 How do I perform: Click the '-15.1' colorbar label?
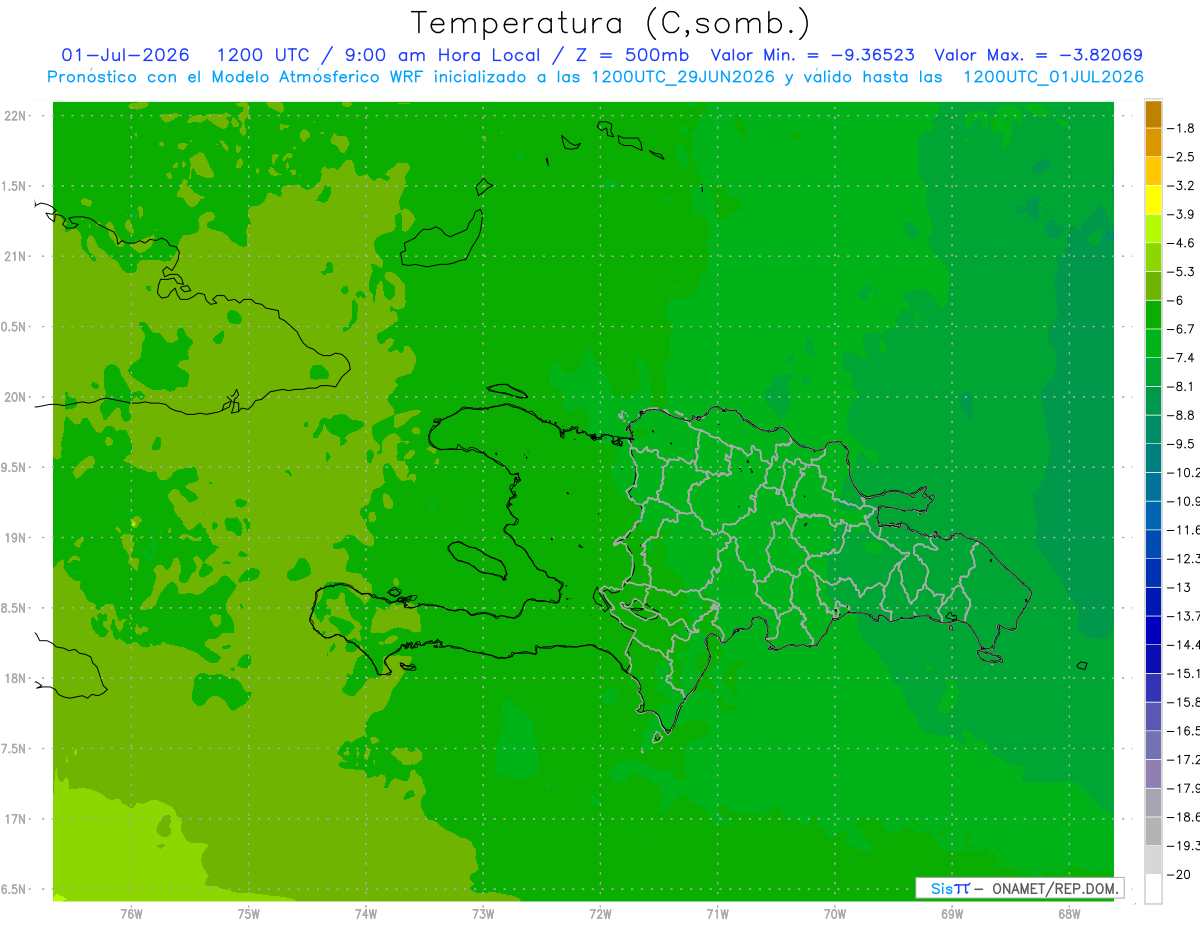1183,674
